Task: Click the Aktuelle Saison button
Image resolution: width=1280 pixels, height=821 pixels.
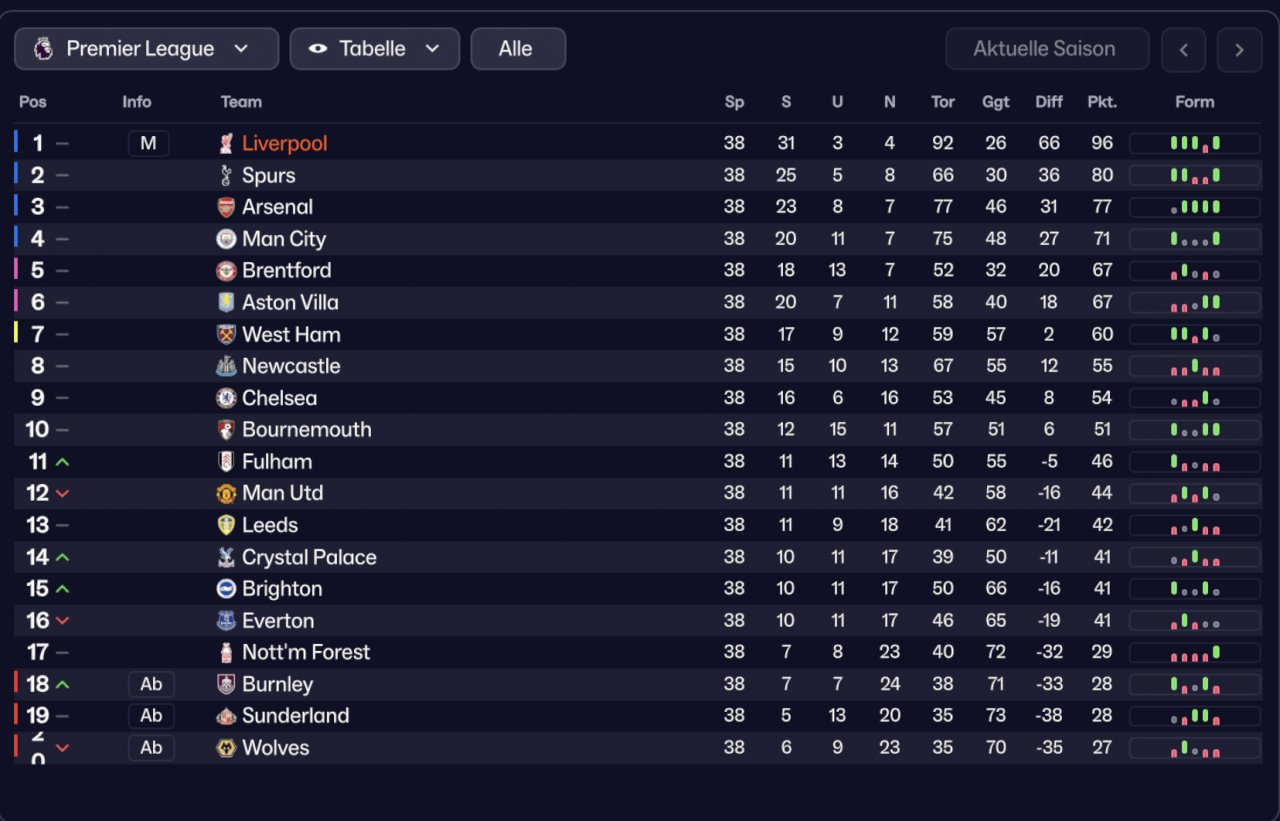Action: point(1044,49)
